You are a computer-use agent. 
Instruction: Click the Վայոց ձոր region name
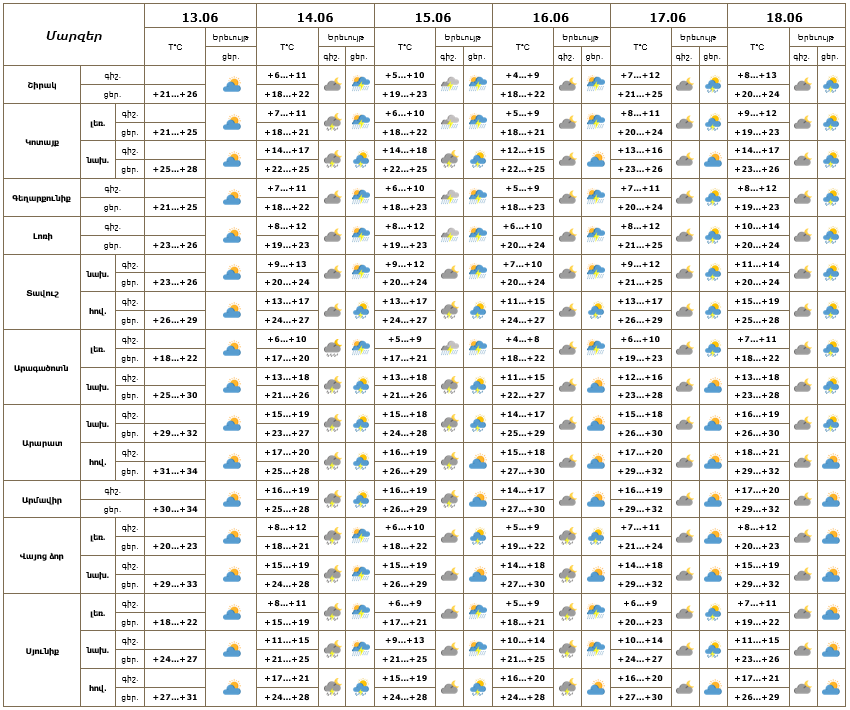(x=42, y=556)
